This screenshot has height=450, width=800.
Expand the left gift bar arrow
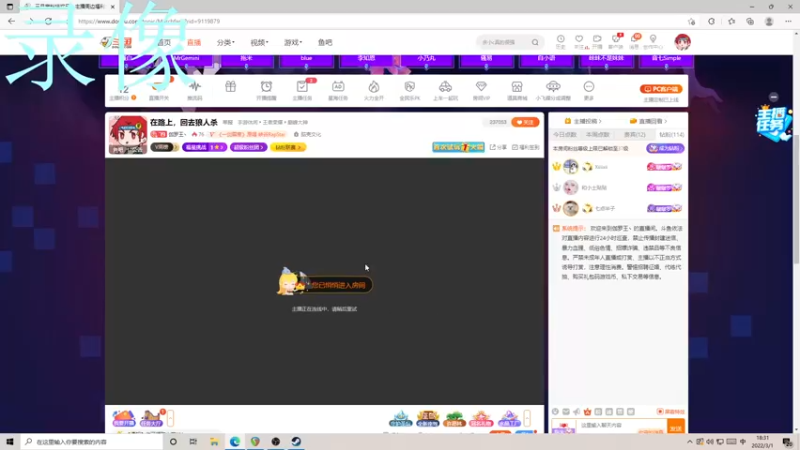coord(170,418)
